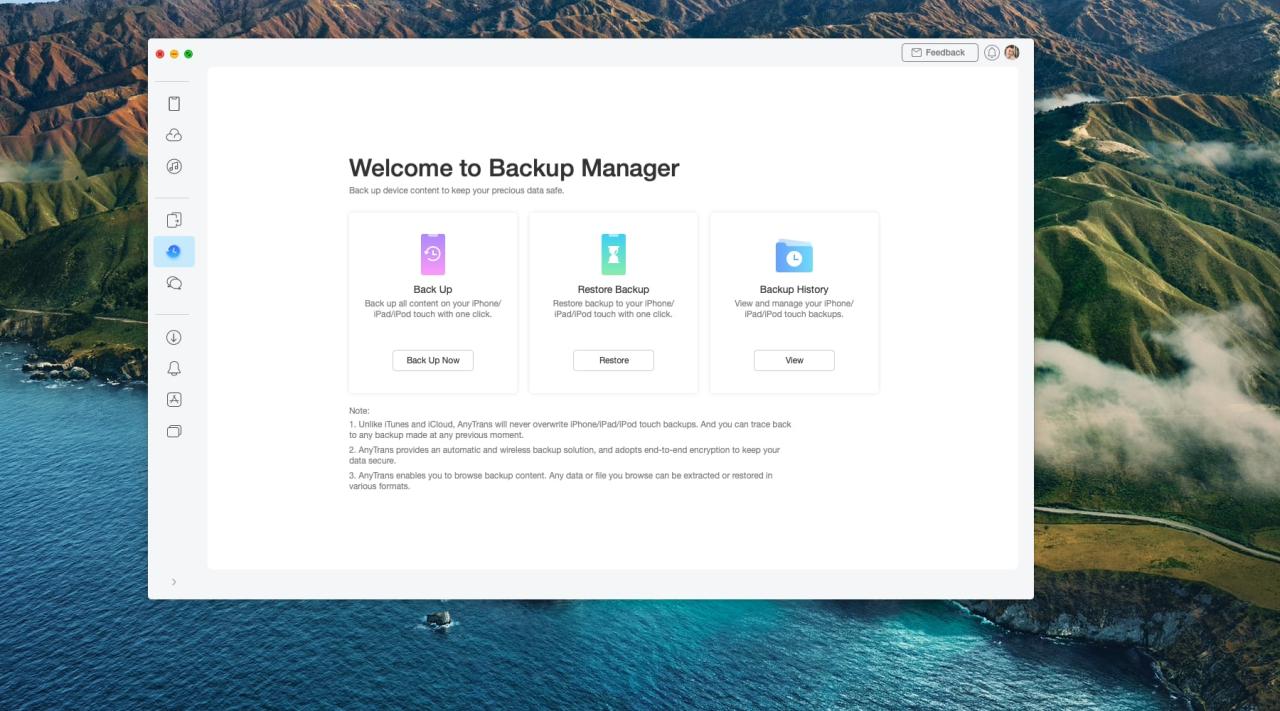
Task: Click the yellow minimize window button
Action: pyautogui.click(x=174, y=54)
